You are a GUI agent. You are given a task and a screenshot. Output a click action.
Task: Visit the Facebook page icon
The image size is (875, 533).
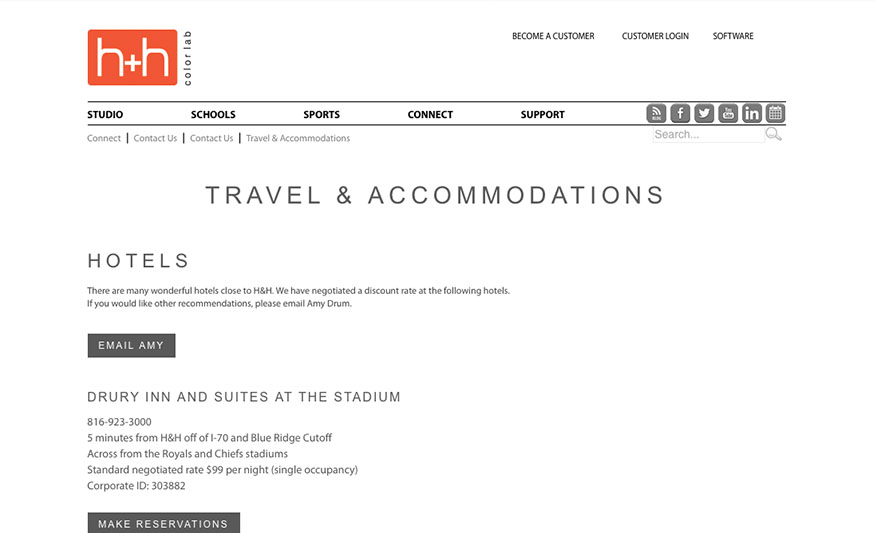point(680,113)
